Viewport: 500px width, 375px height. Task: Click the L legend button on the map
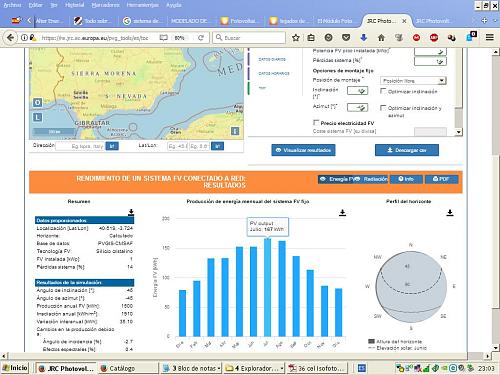pos(37,117)
